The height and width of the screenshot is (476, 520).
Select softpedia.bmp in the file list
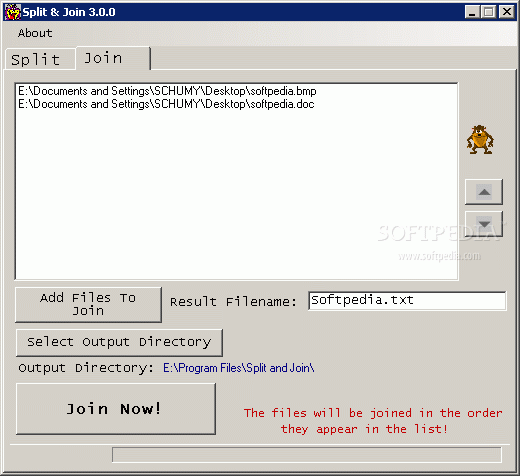tap(167, 91)
